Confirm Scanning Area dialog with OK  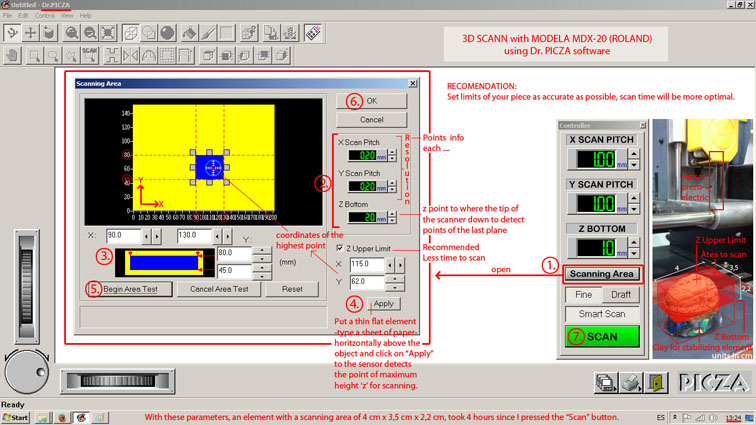click(x=371, y=101)
